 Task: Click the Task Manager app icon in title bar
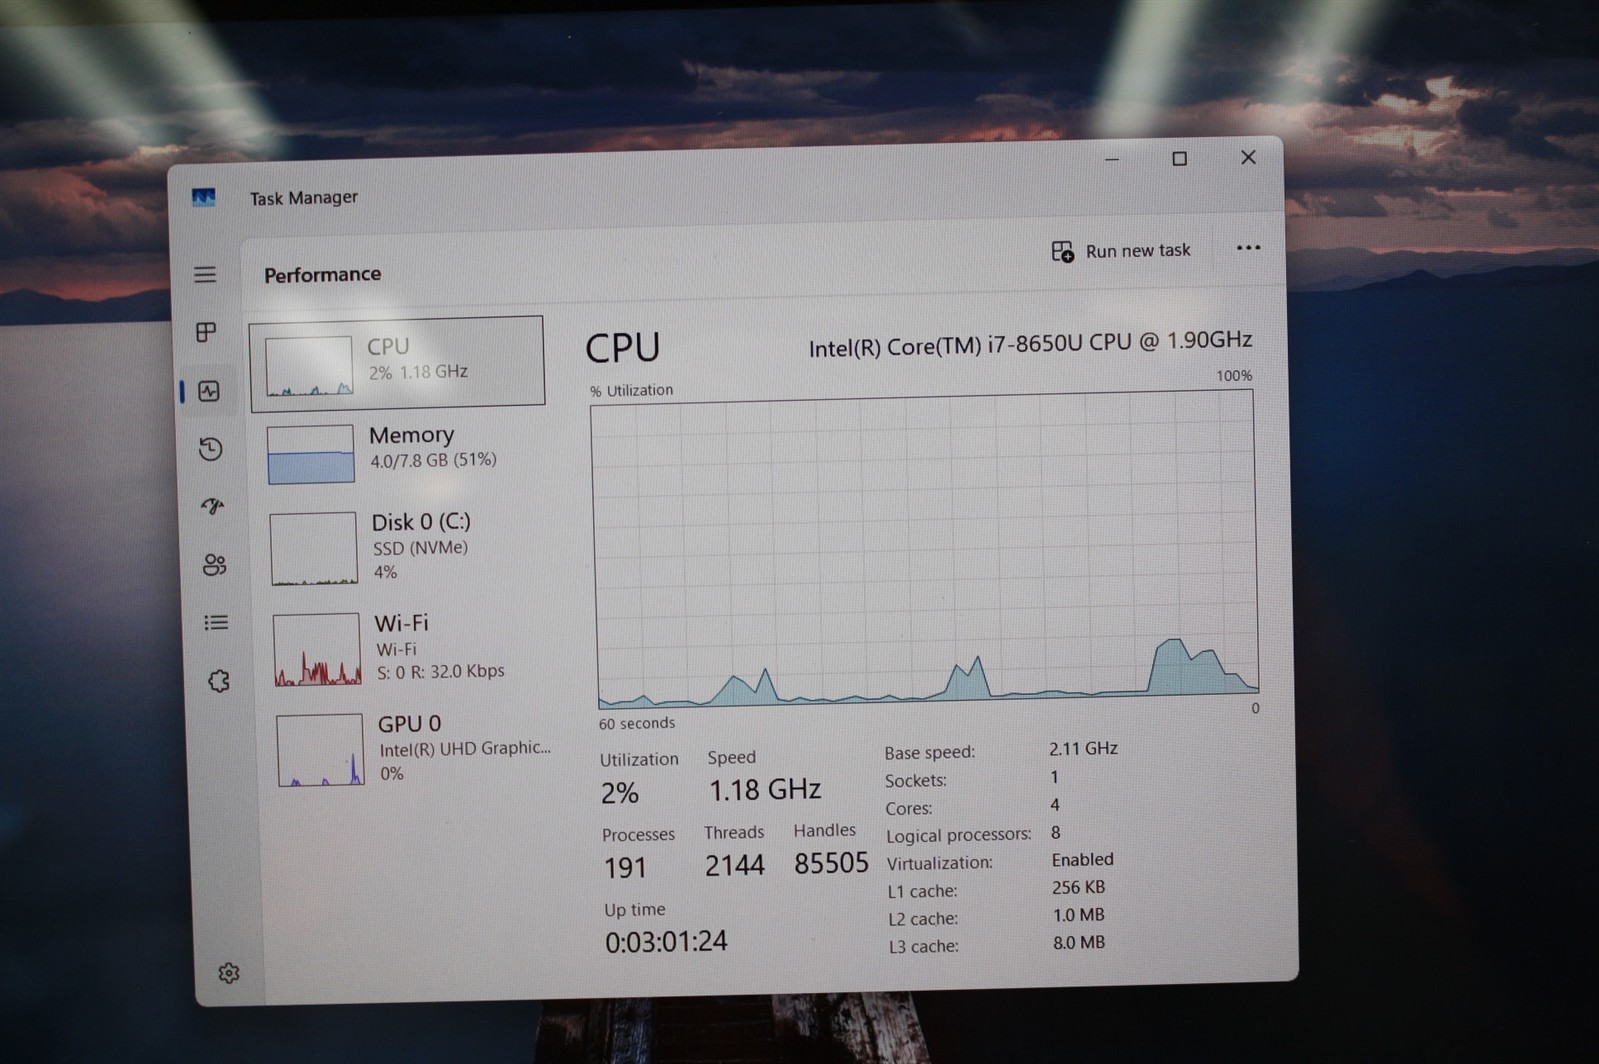[x=203, y=198]
